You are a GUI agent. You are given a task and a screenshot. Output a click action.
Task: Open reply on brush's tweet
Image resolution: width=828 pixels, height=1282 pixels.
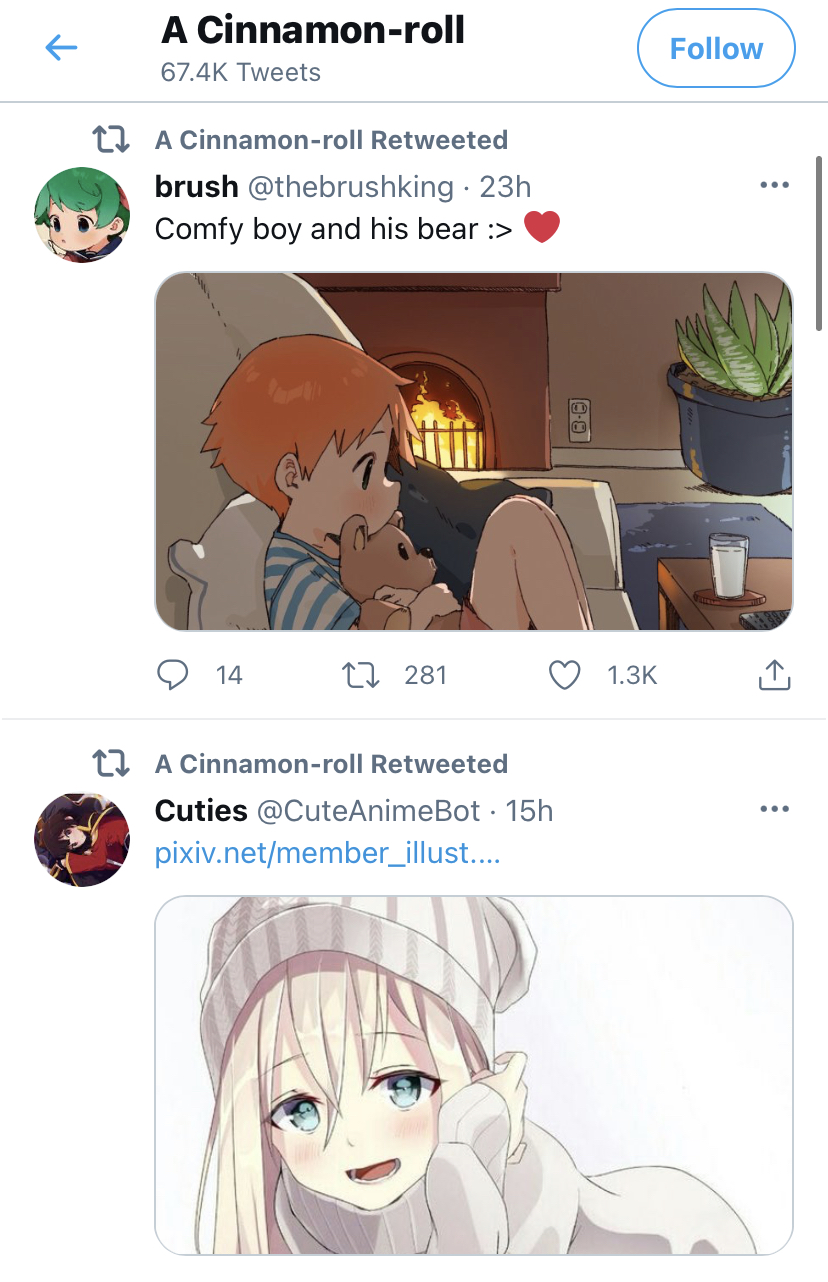click(174, 675)
